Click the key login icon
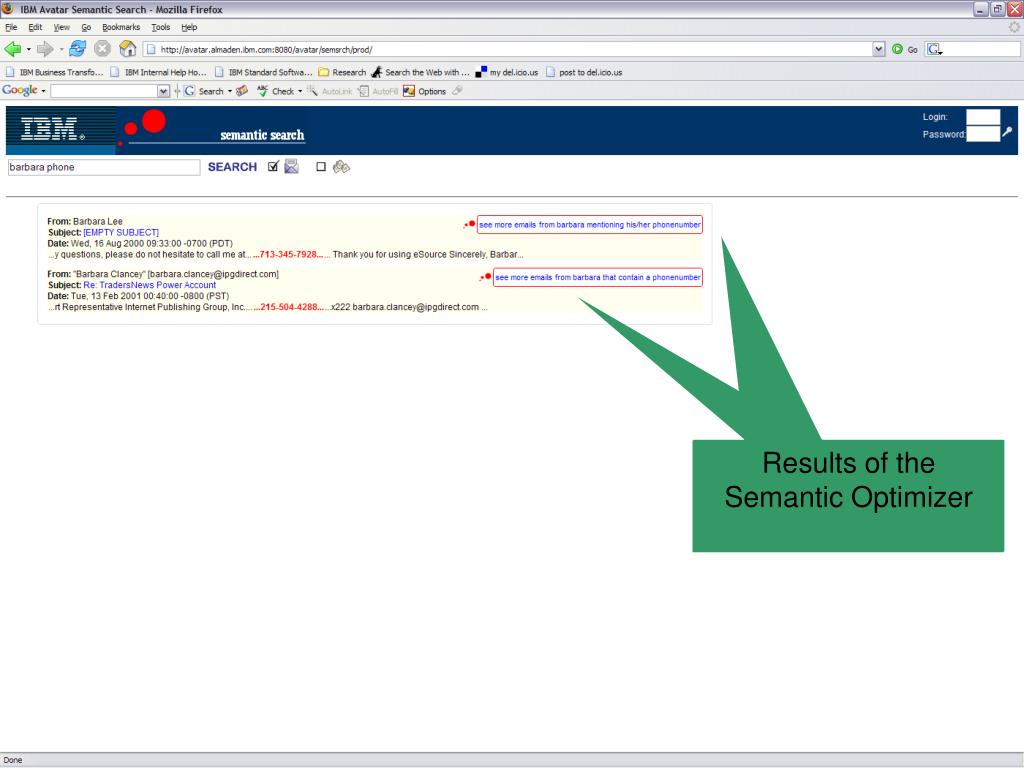Viewport: 1024px width, 768px height. [x=1007, y=132]
